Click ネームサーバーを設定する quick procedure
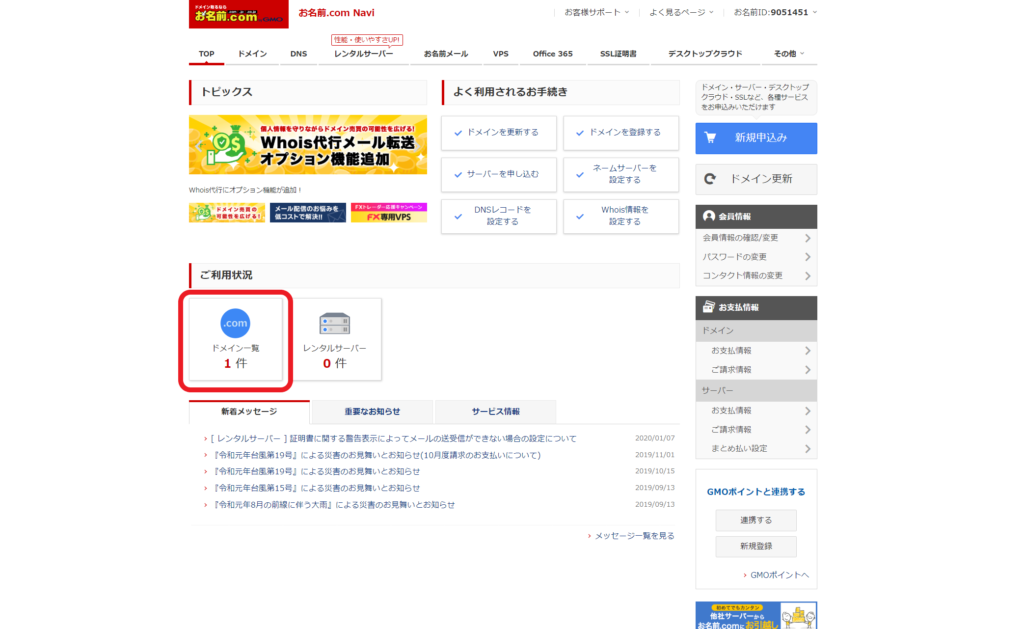Viewport: 1024px width, 629px height. 620,174
